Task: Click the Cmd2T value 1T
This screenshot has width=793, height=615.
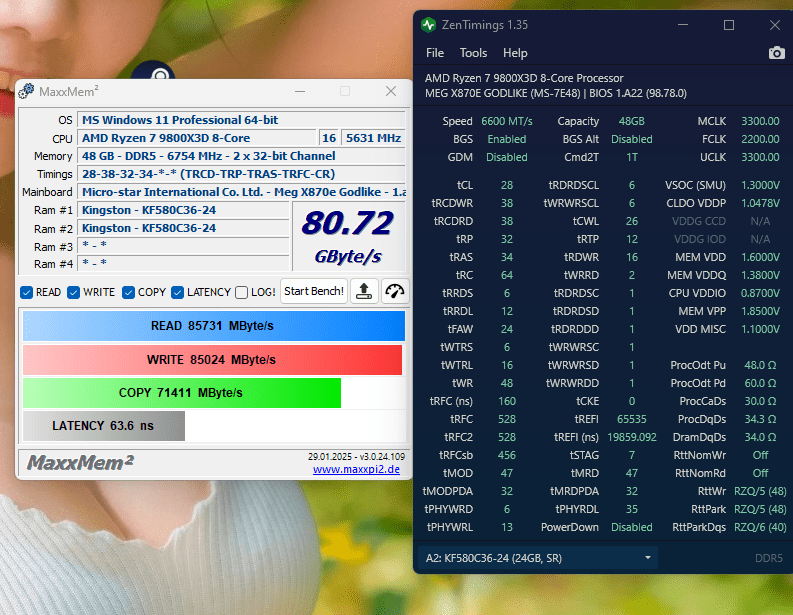Action: click(632, 157)
